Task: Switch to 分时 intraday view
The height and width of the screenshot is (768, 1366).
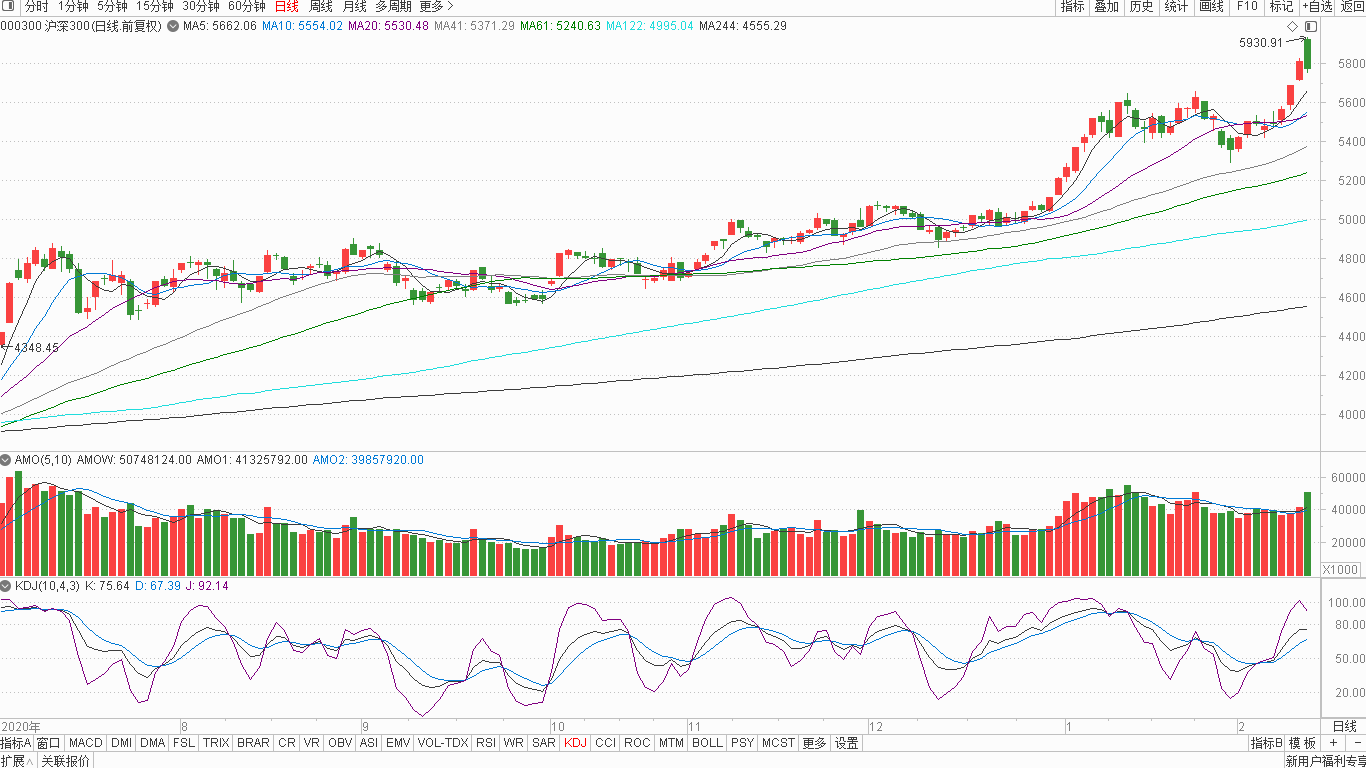Action: tap(36, 6)
